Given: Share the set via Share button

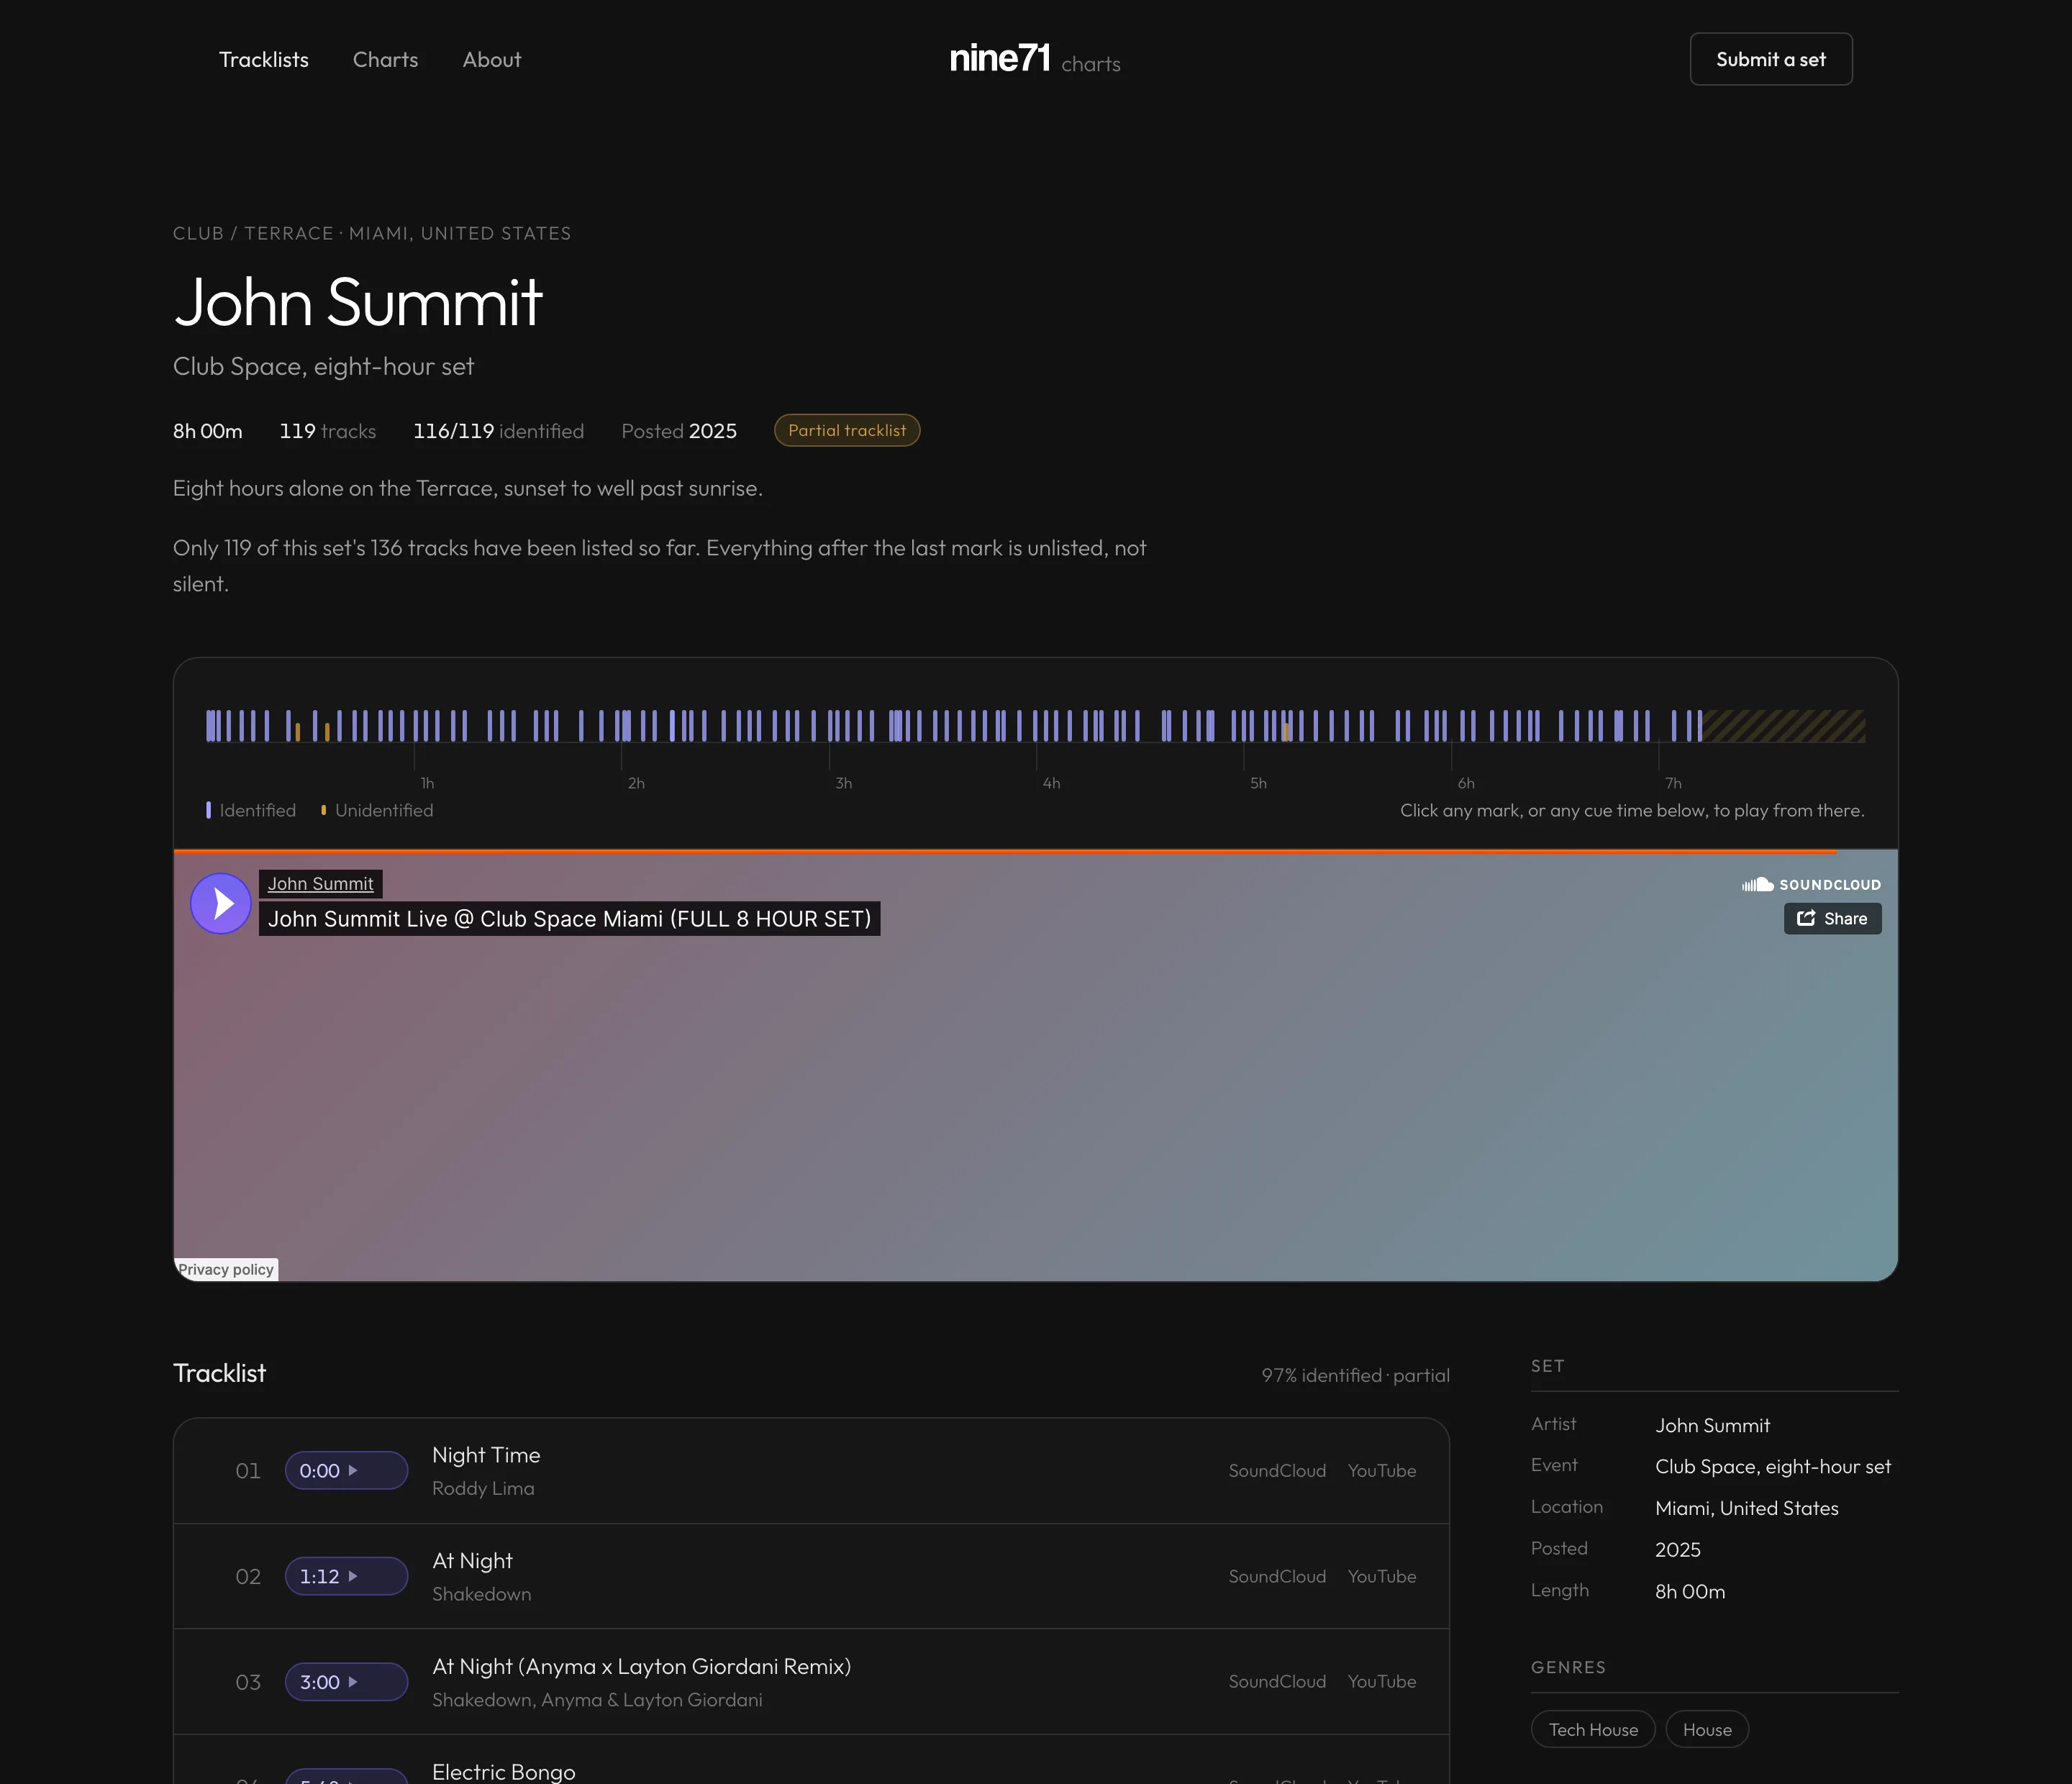Looking at the screenshot, I should pos(1832,919).
